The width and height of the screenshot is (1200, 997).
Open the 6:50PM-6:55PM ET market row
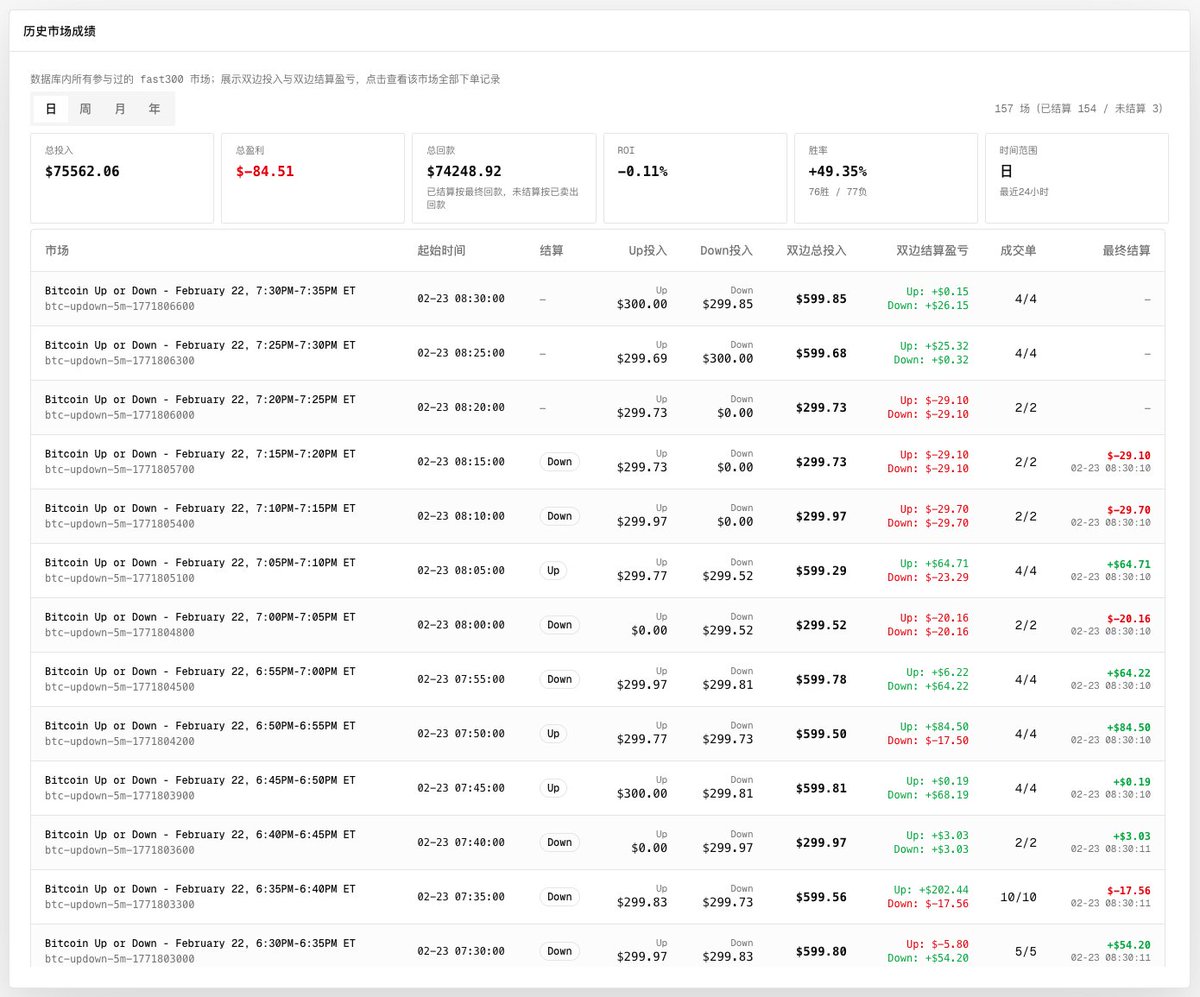pos(598,734)
